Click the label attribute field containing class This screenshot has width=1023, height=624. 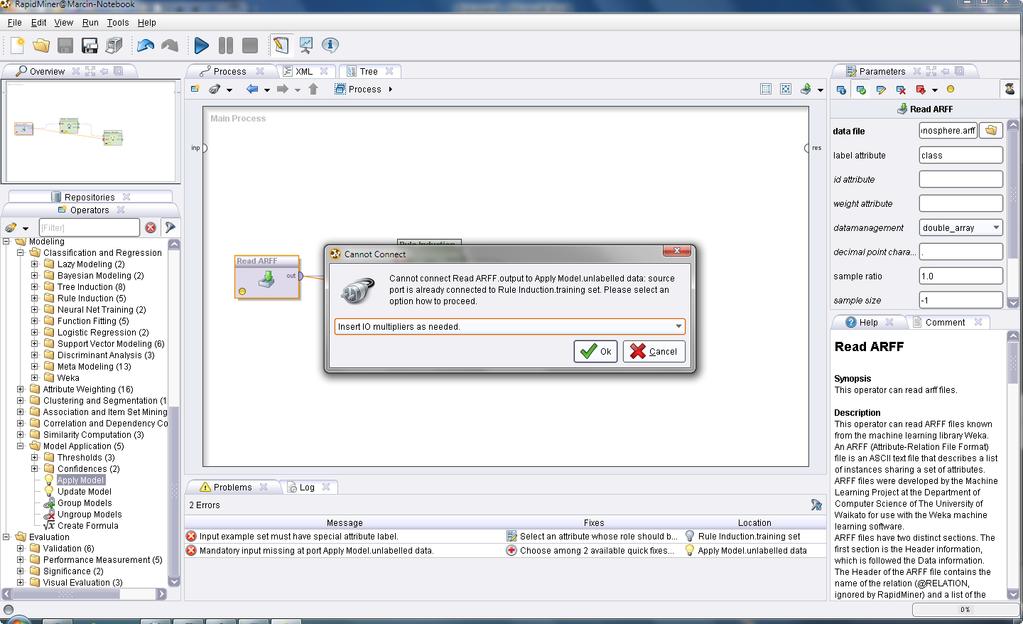coord(960,155)
